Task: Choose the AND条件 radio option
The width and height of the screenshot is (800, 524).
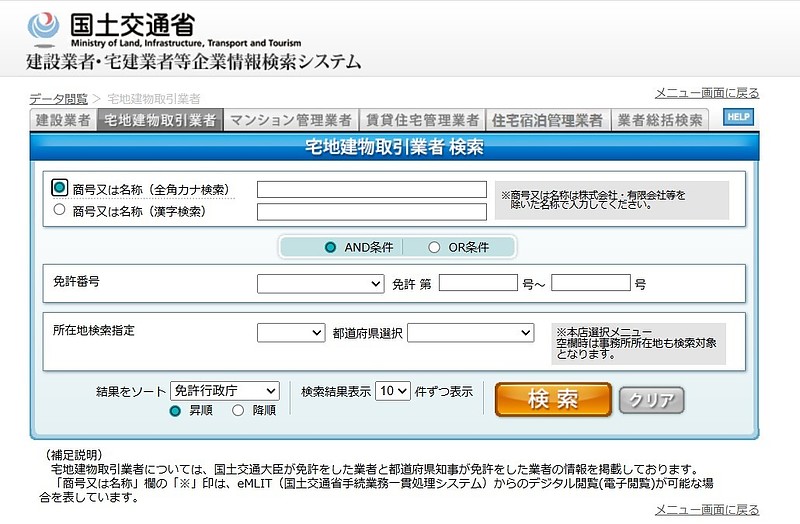Action: pos(331,247)
